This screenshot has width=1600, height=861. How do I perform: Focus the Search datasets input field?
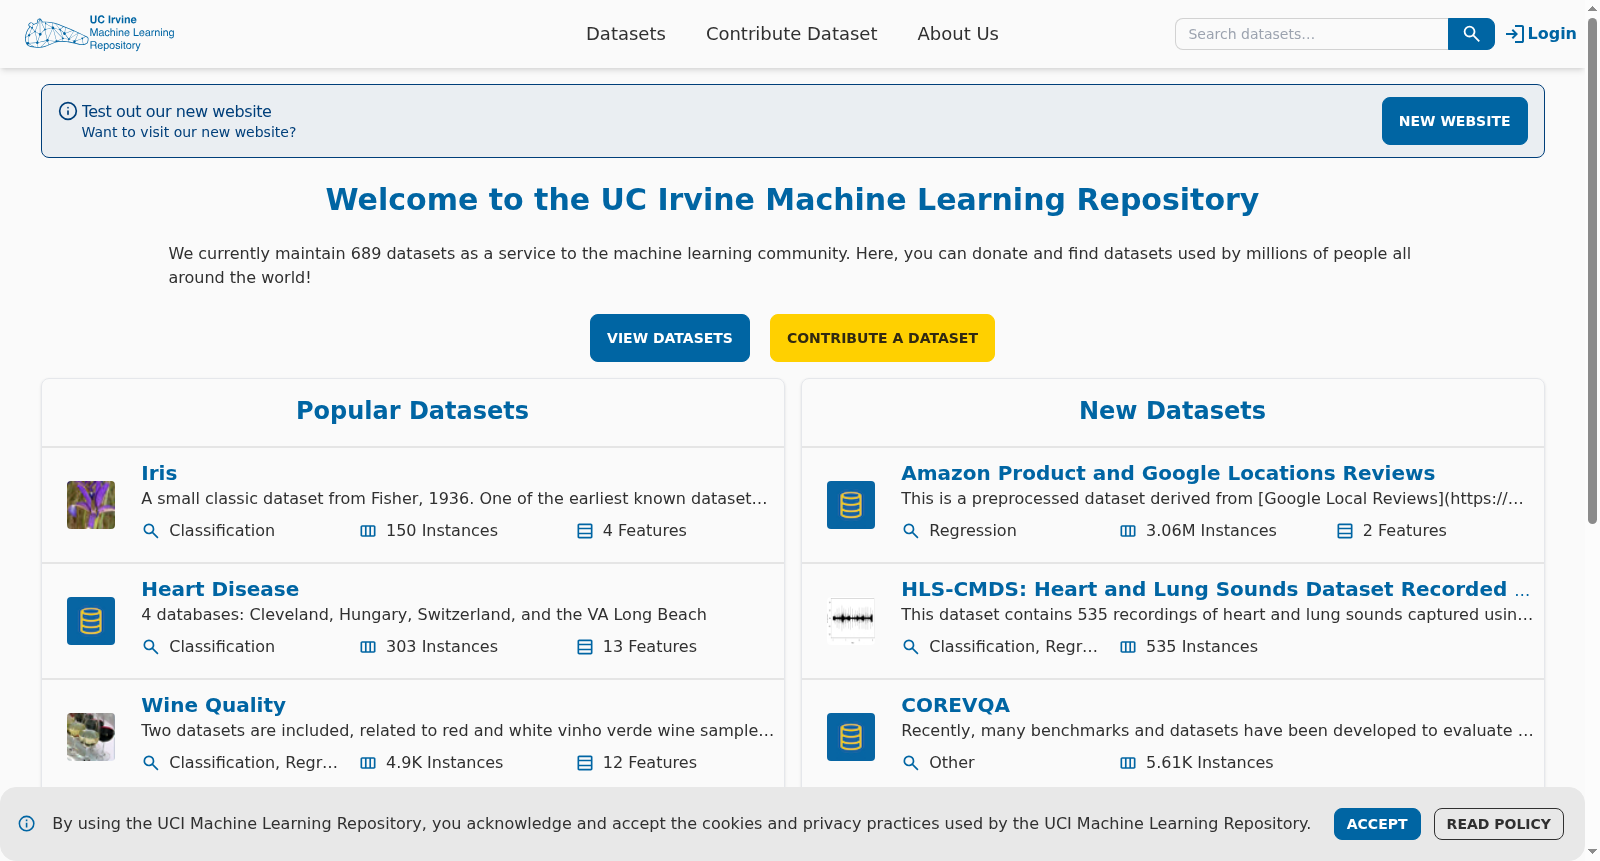tap(1311, 34)
